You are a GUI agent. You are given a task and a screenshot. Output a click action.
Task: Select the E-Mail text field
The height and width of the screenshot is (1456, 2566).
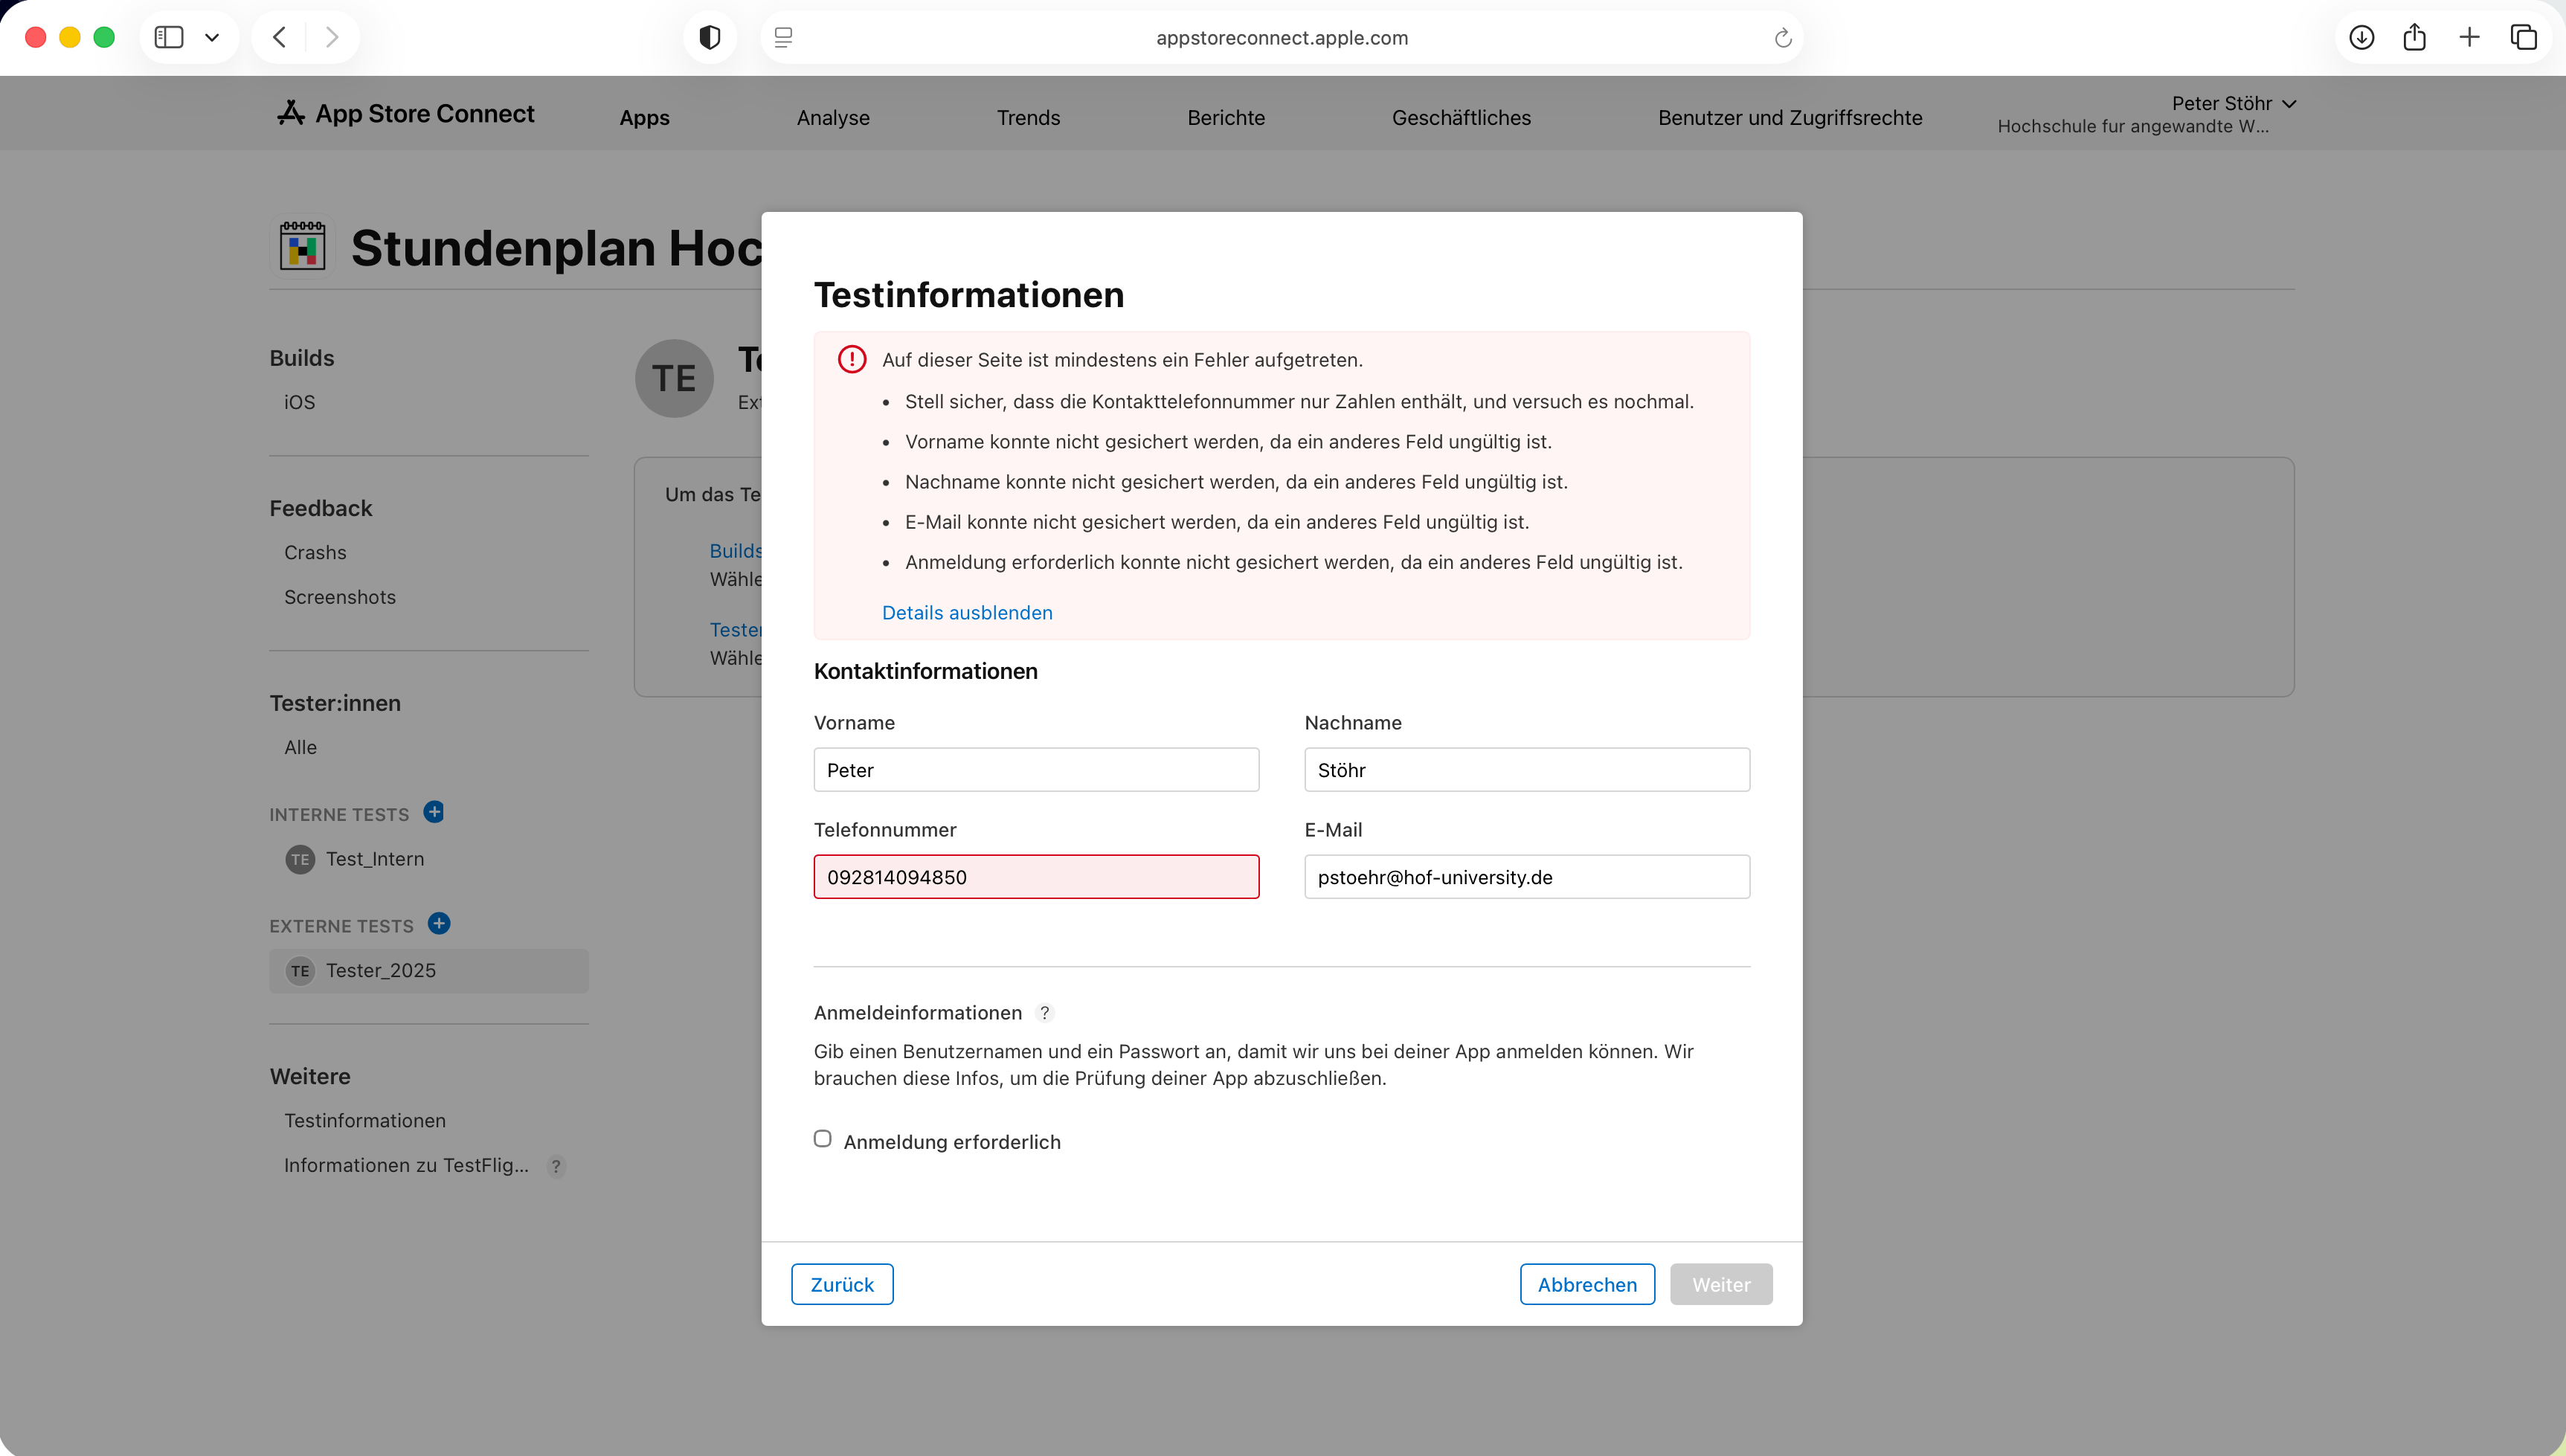tap(1526, 877)
